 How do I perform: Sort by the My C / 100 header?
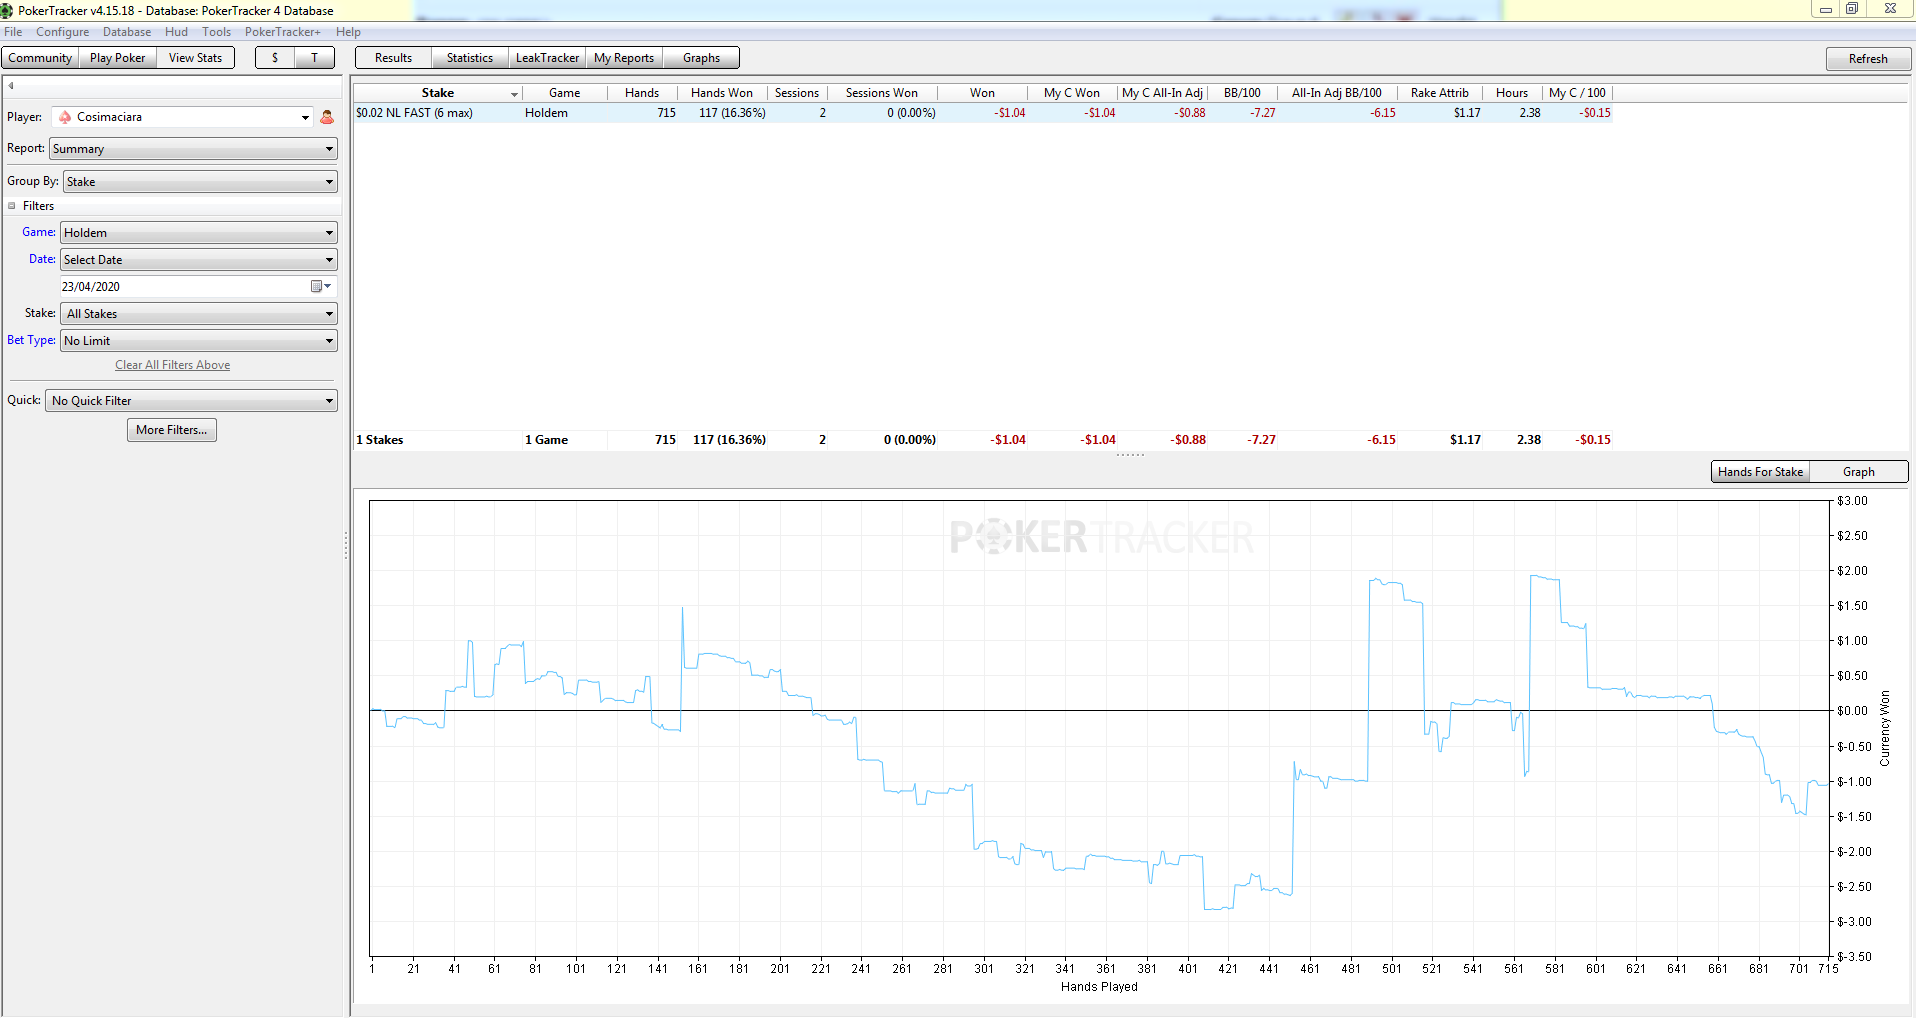tap(1577, 93)
